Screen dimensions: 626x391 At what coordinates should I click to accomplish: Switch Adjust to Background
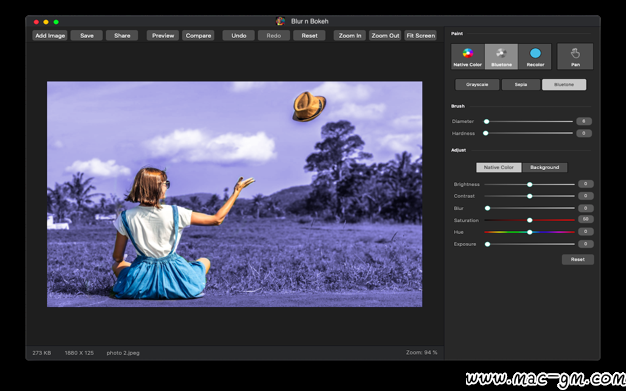click(545, 167)
